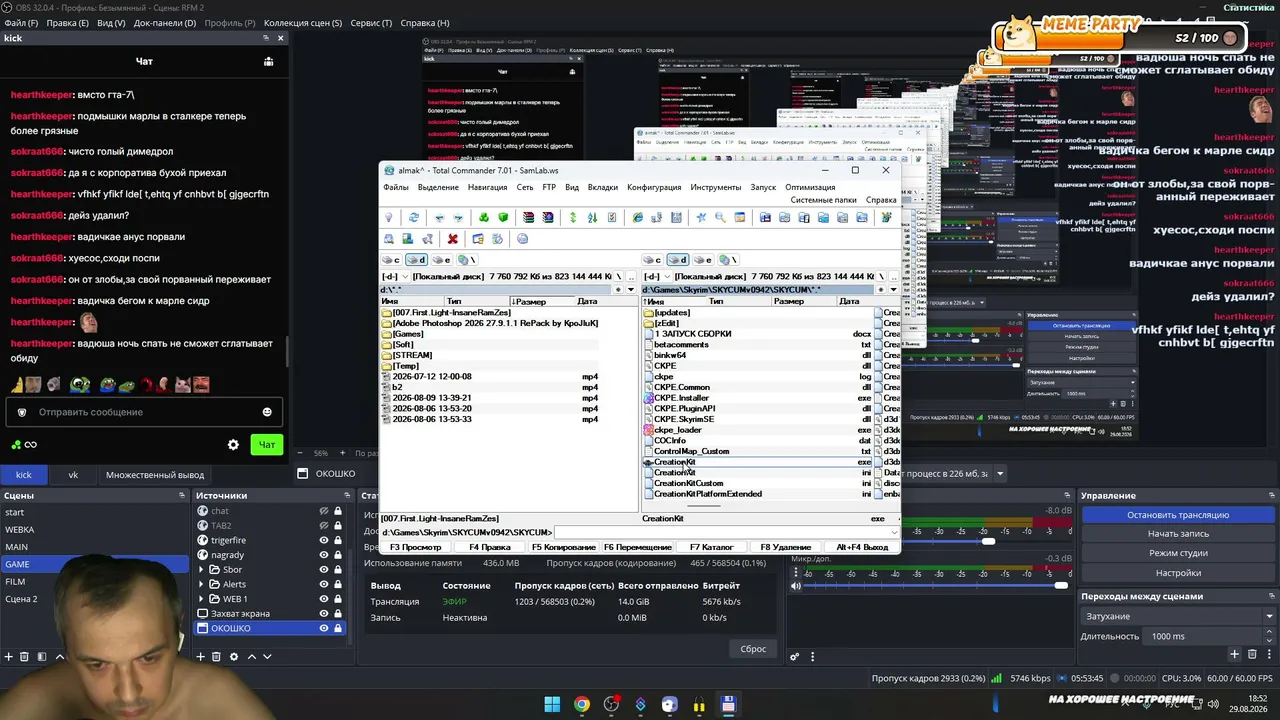Image resolution: width=1280 pixels, height=720 pixels.
Task: Select drive c in the right panel
Action: (x=653, y=260)
